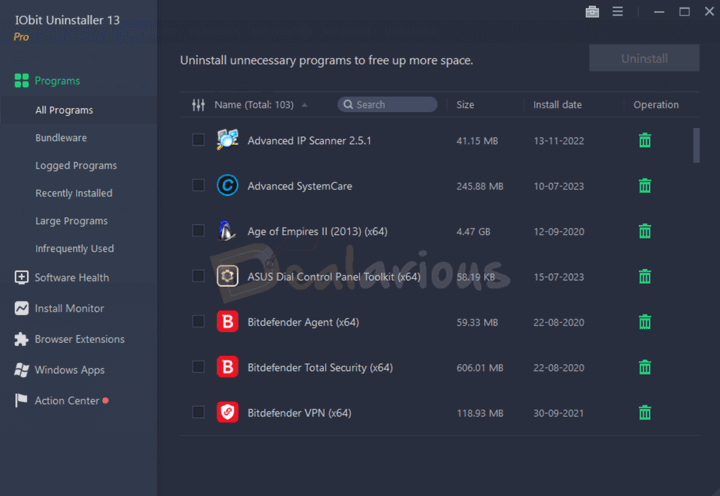The height and width of the screenshot is (496, 720).
Task: Click trash icon for Advanced IP Scanner 2.5.1
Action: (645, 140)
